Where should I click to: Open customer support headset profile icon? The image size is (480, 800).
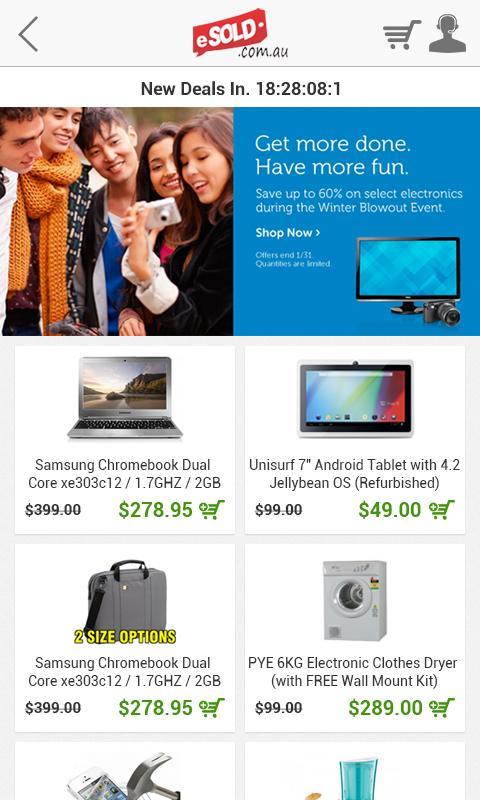(447, 34)
